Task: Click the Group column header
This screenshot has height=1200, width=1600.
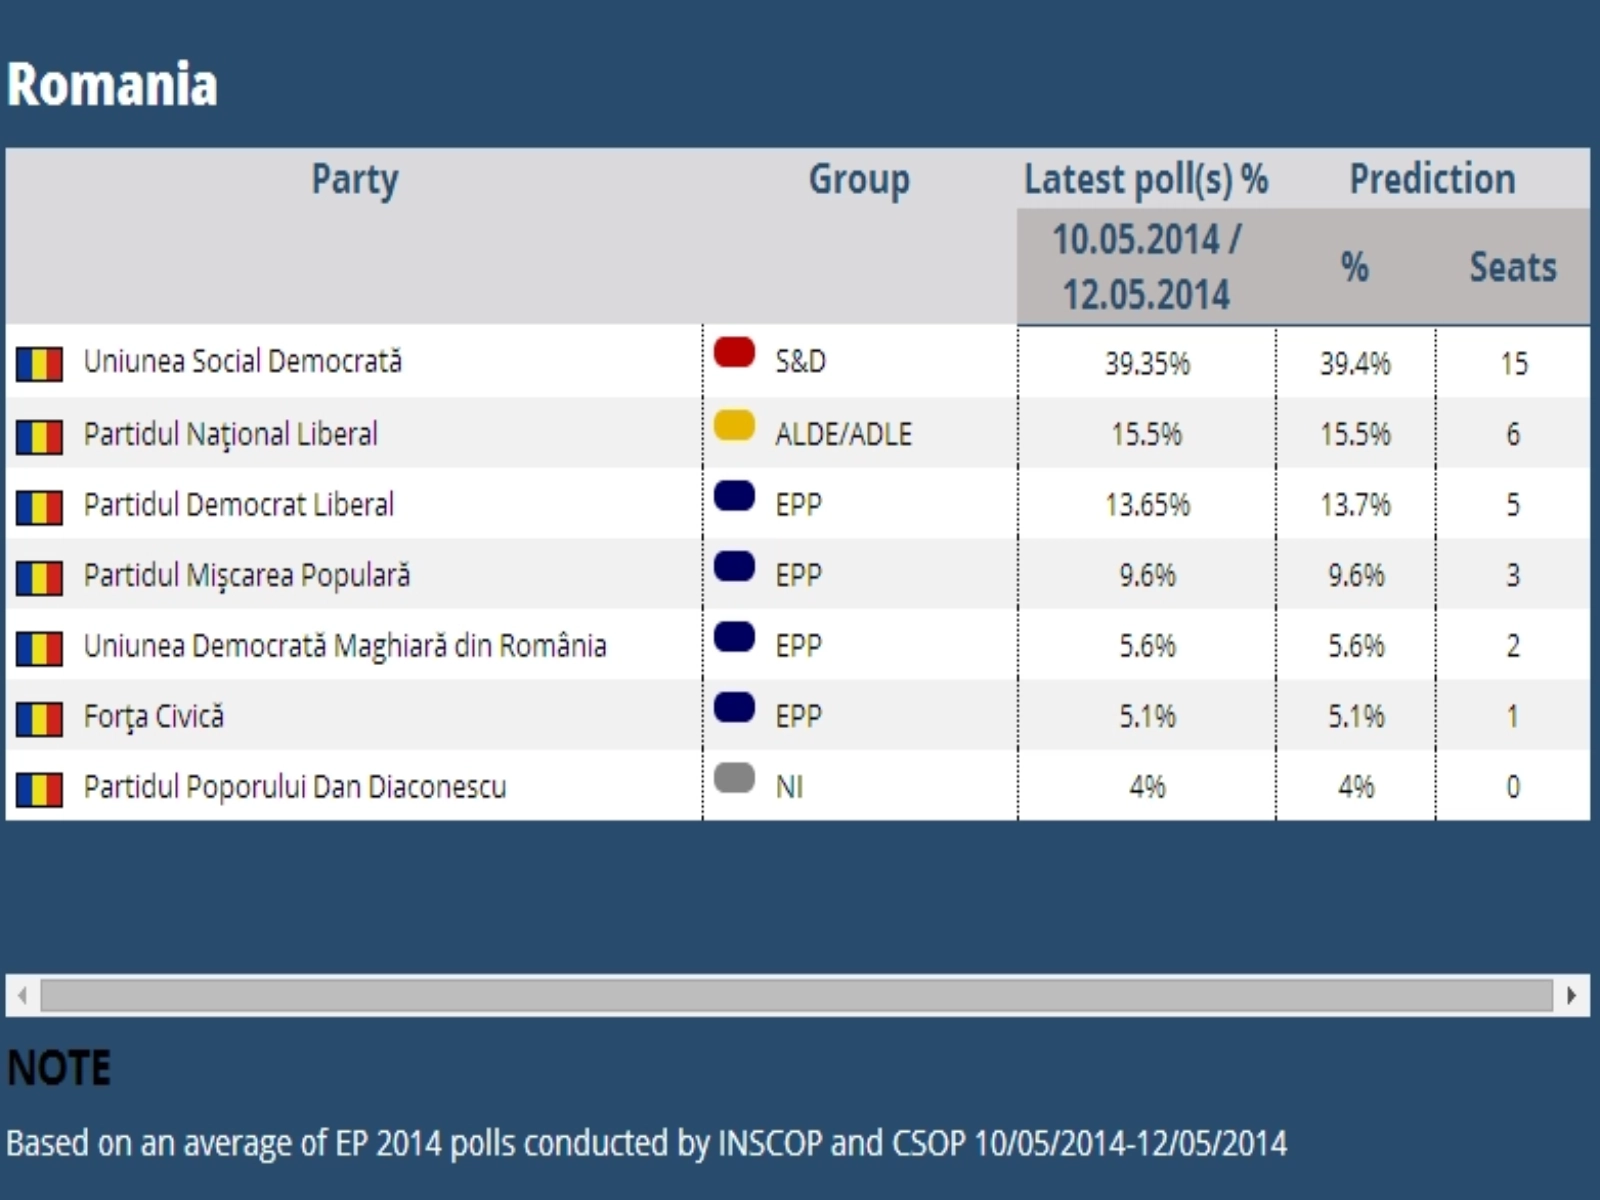Action: pos(859,180)
